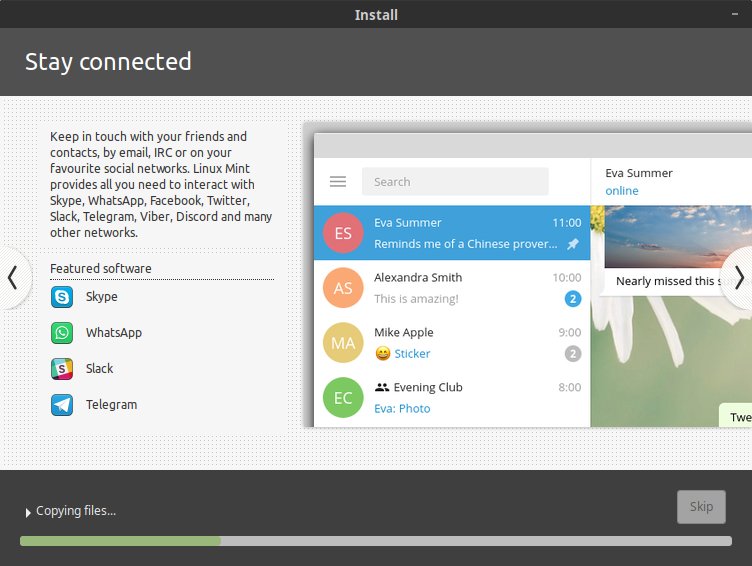Click the EC avatar for Evening Club
The height and width of the screenshot is (566, 752).
pyautogui.click(x=343, y=398)
